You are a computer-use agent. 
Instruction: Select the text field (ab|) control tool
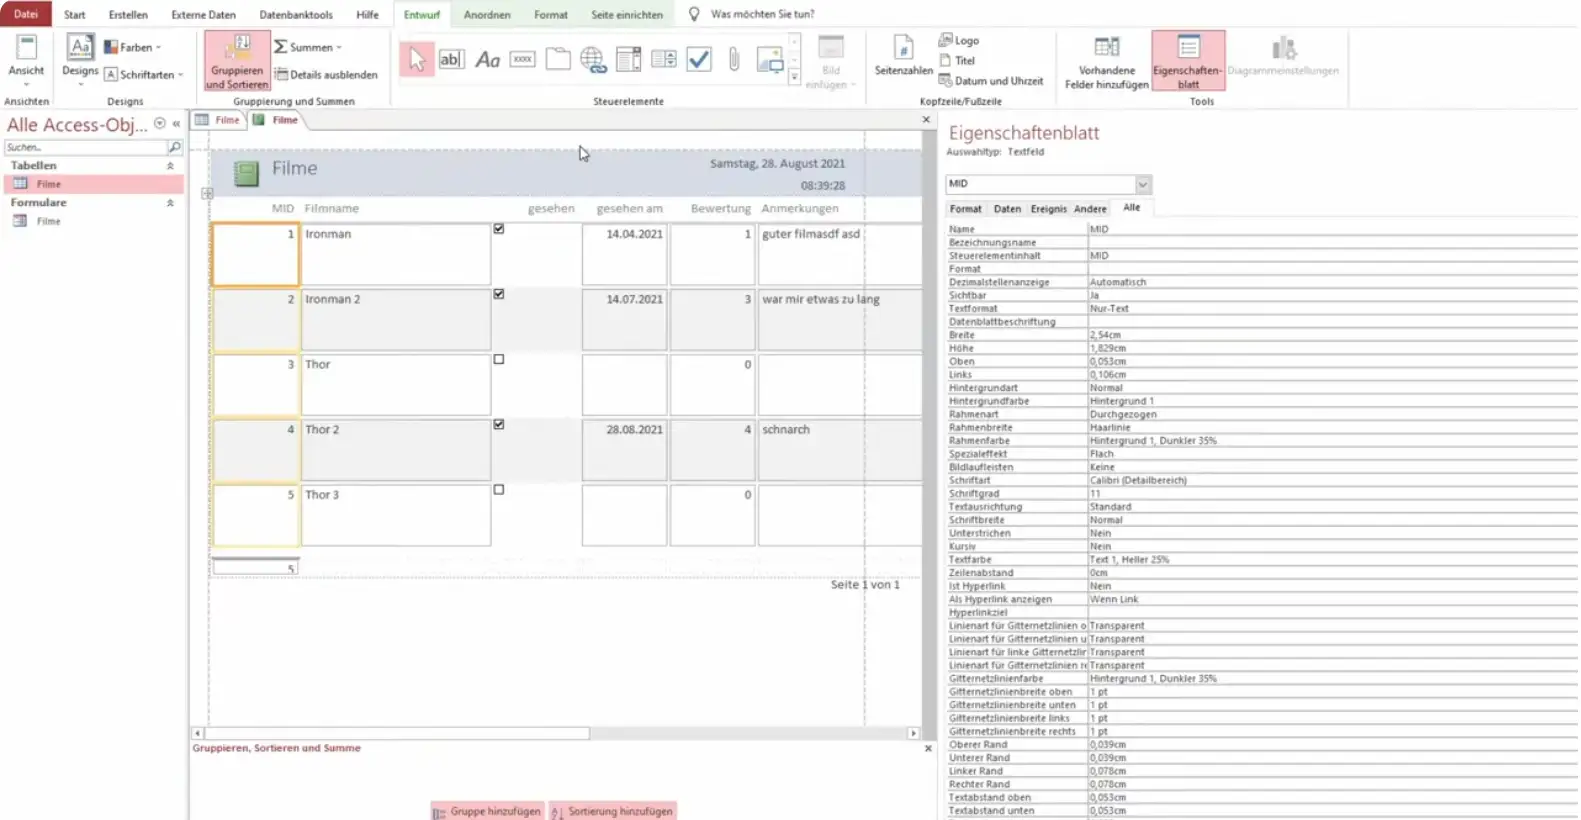coord(451,60)
